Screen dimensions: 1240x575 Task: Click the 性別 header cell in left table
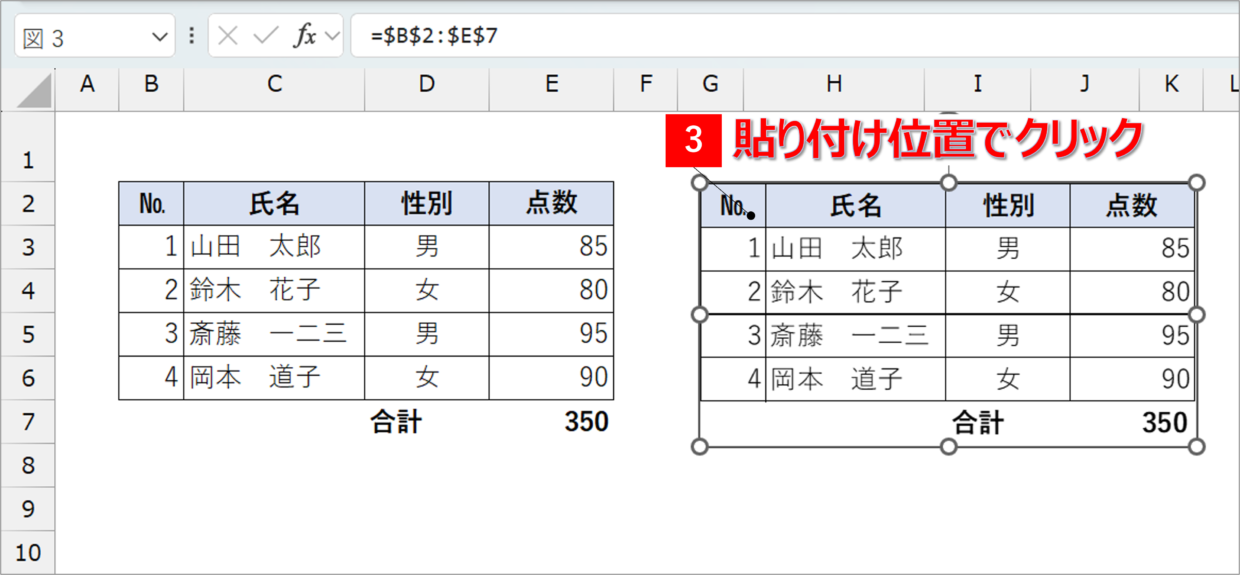point(427,203)
